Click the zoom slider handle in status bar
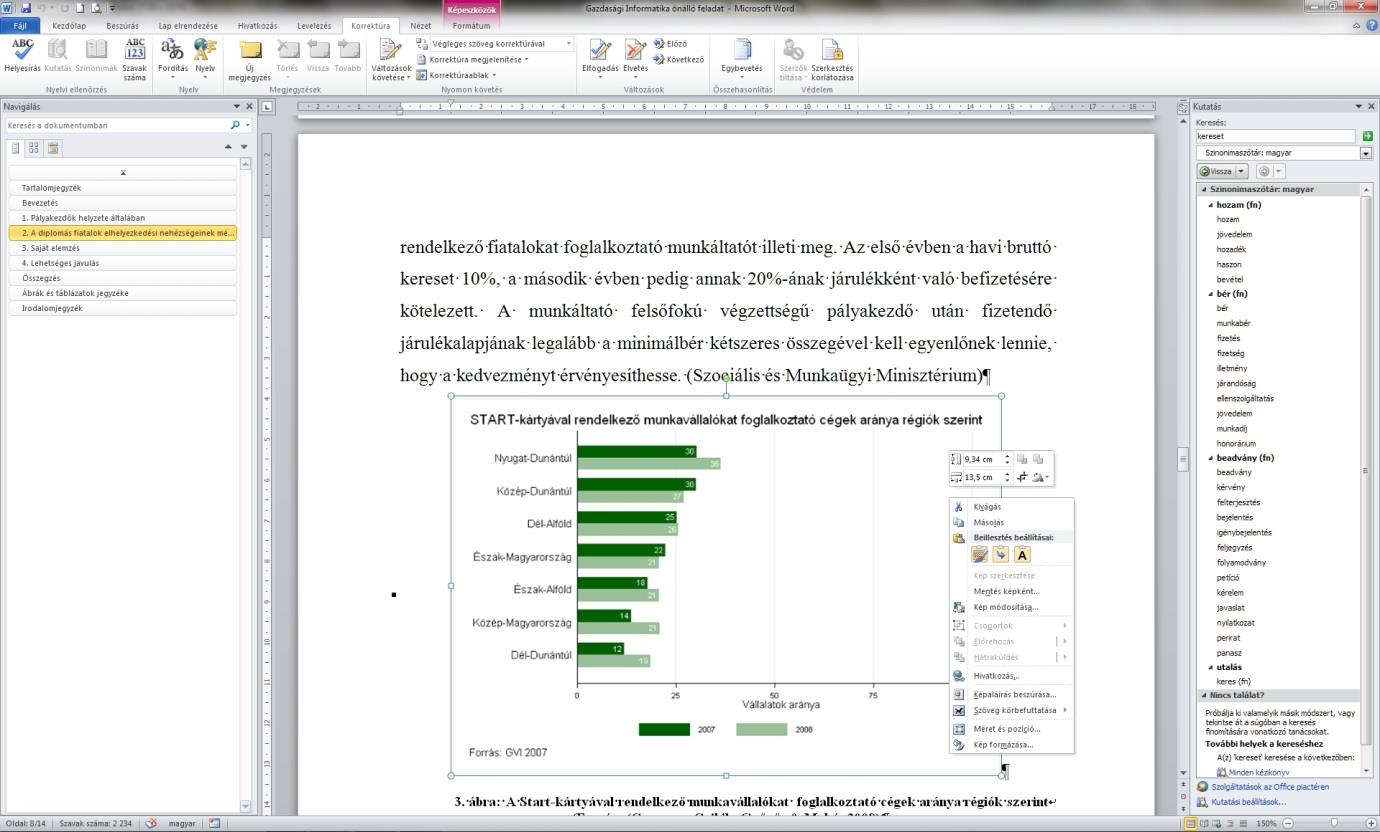This screenshot has width=1380, height=832. coord(1334,824)
